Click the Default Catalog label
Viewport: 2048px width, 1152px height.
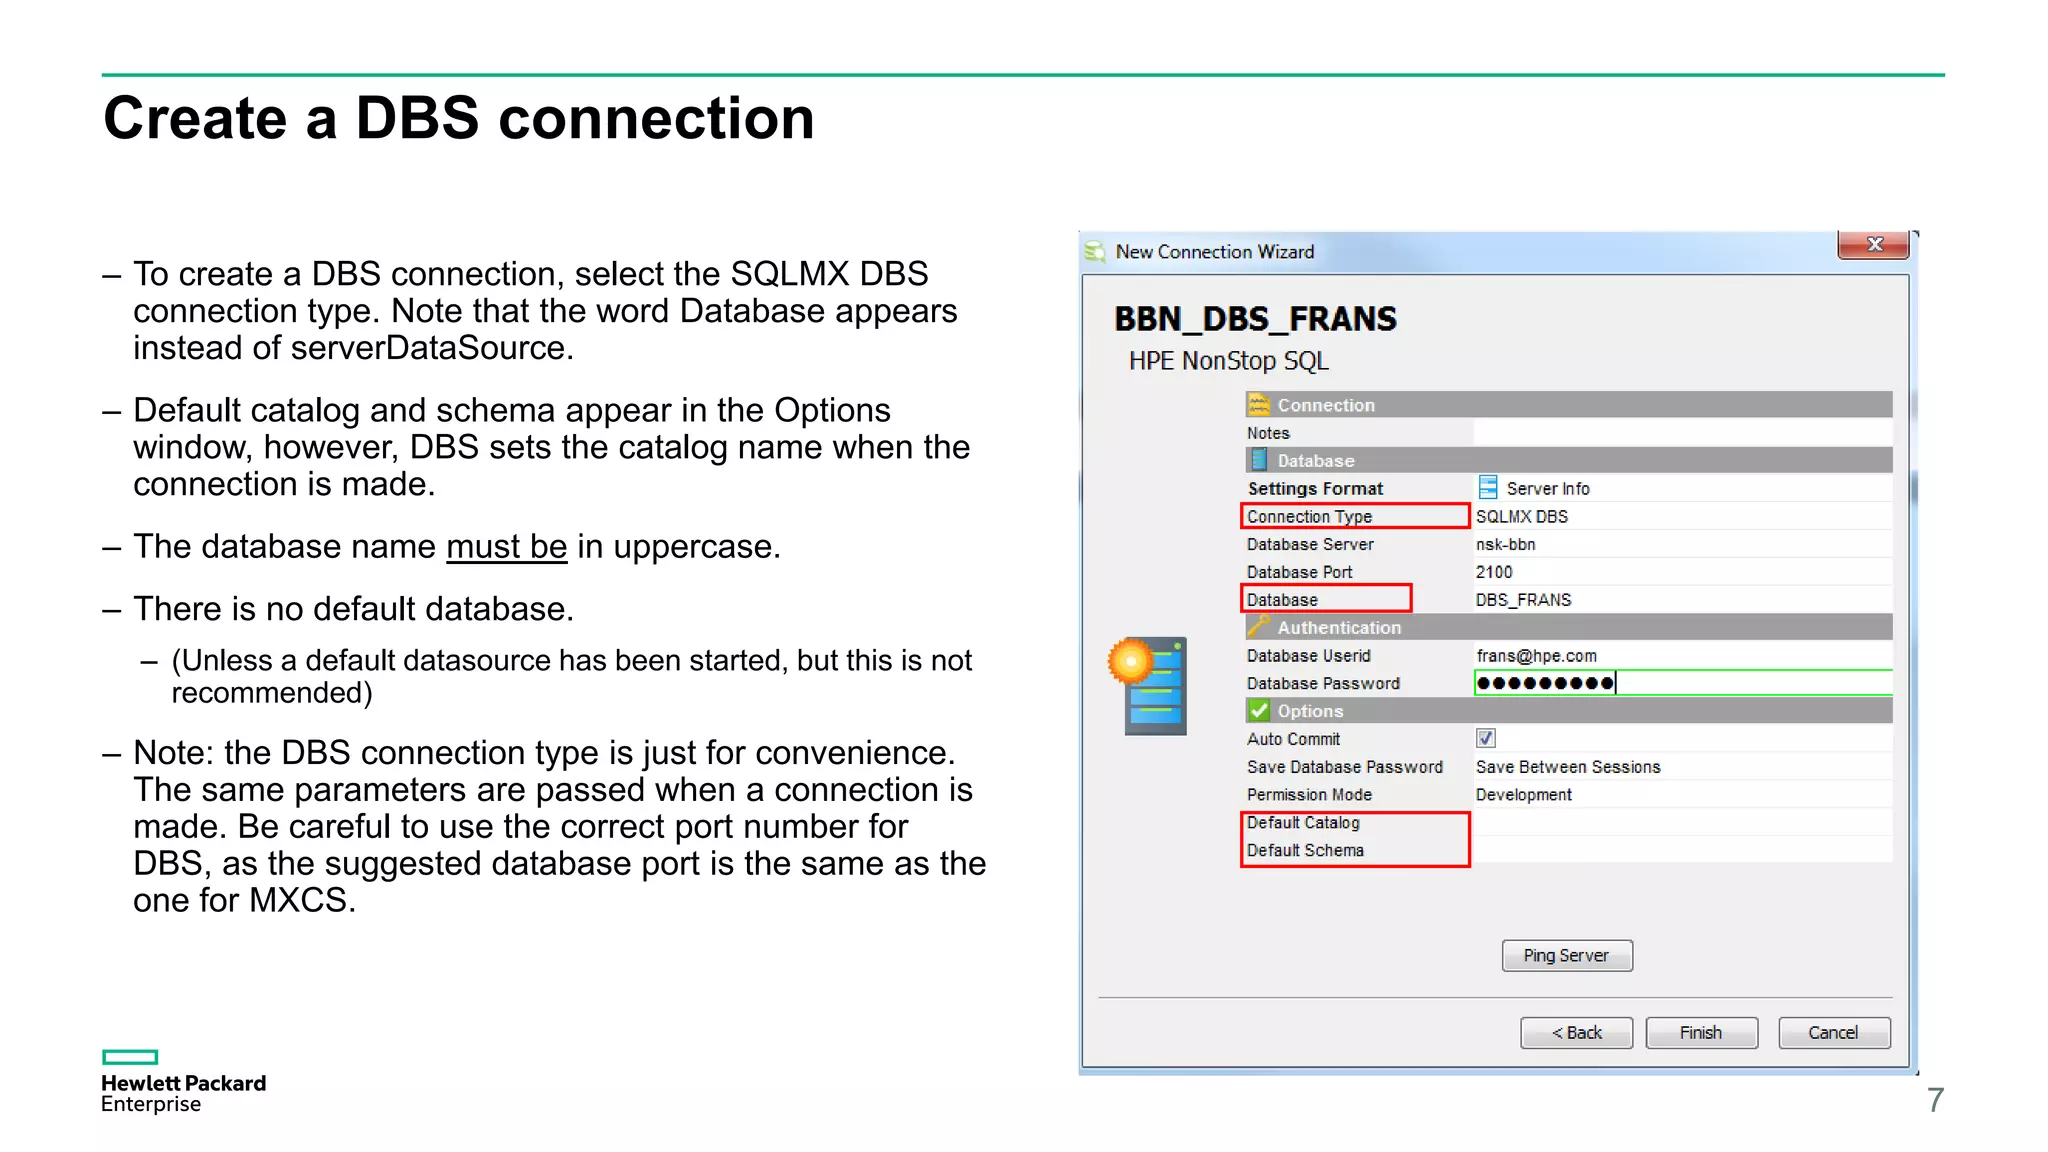(1303, 822)
